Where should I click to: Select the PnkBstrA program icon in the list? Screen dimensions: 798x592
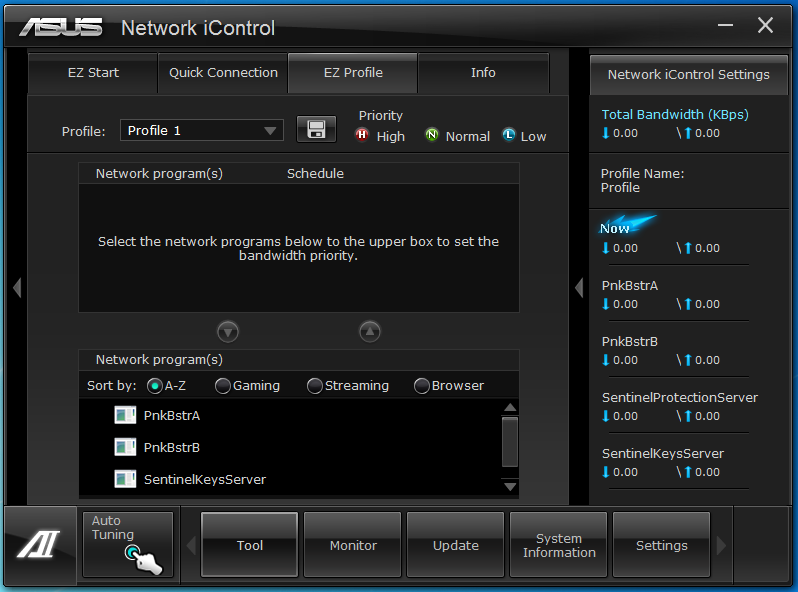click(x=125, y=415)
